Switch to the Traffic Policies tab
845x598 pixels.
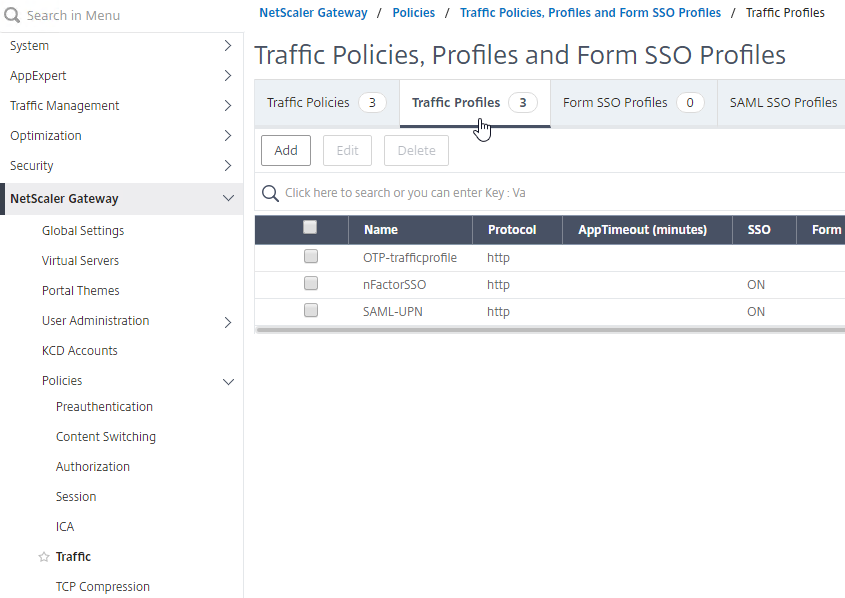[327, 103]
